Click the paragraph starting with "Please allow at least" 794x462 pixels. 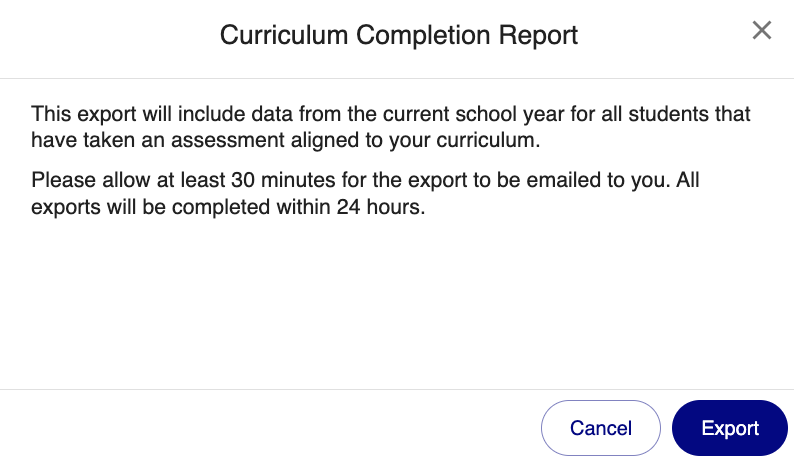(365, 194)
